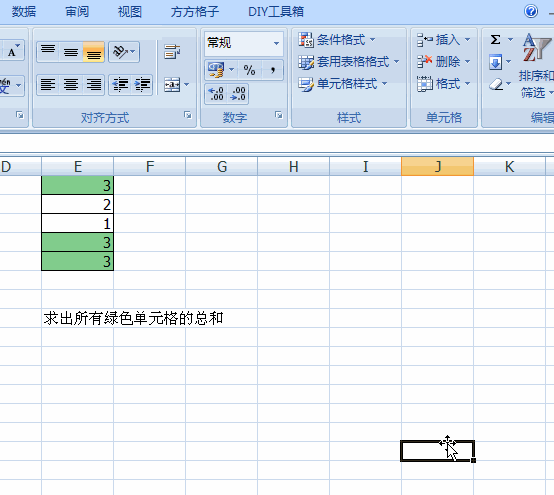The image size is (554, 495).
Task: Select the middle align icon
Action: (71, 52)
